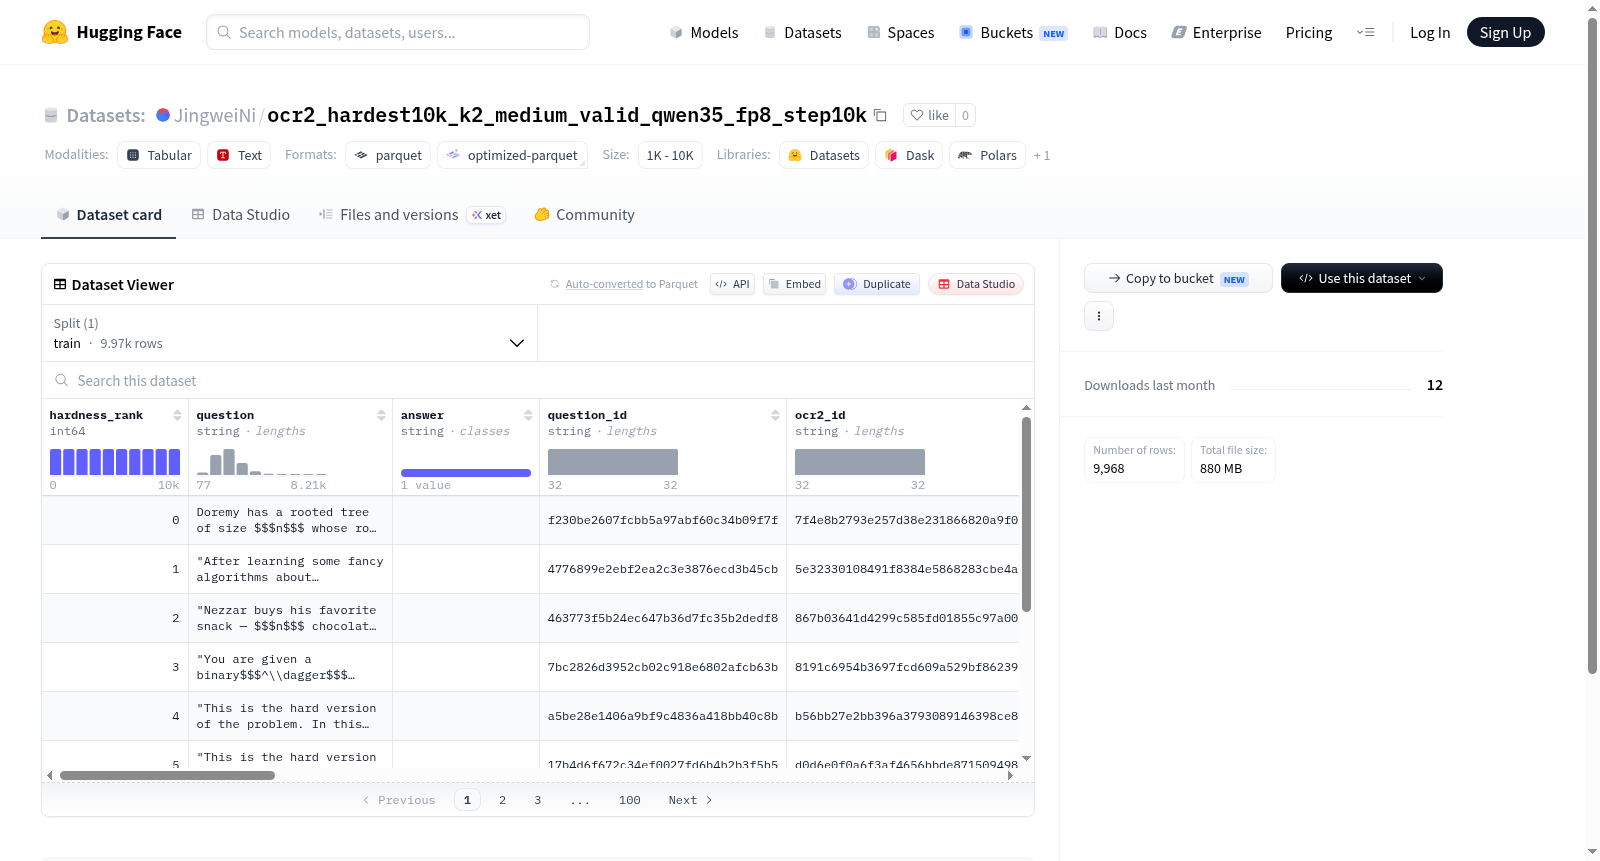Open Data Studio from the viewer header
The width and height of the screenshot is (1600, 861).
[x=976, y=284]
